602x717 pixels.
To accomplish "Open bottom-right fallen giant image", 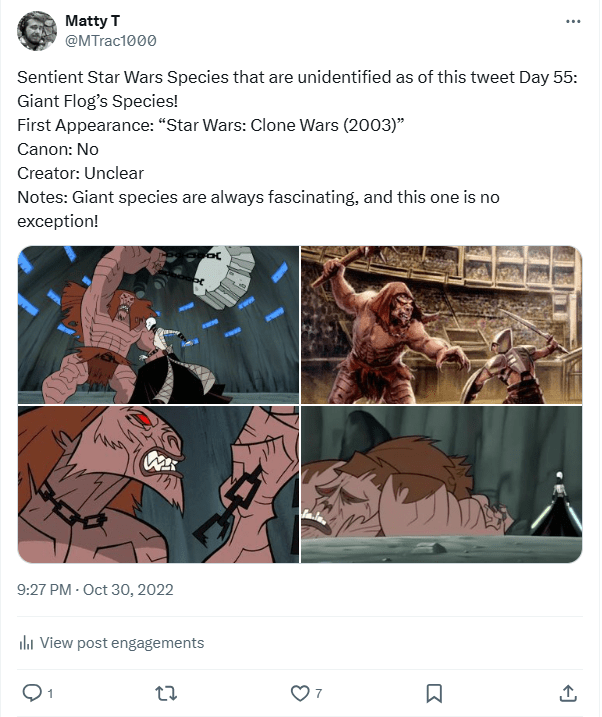I will click(x=441, y=484).
